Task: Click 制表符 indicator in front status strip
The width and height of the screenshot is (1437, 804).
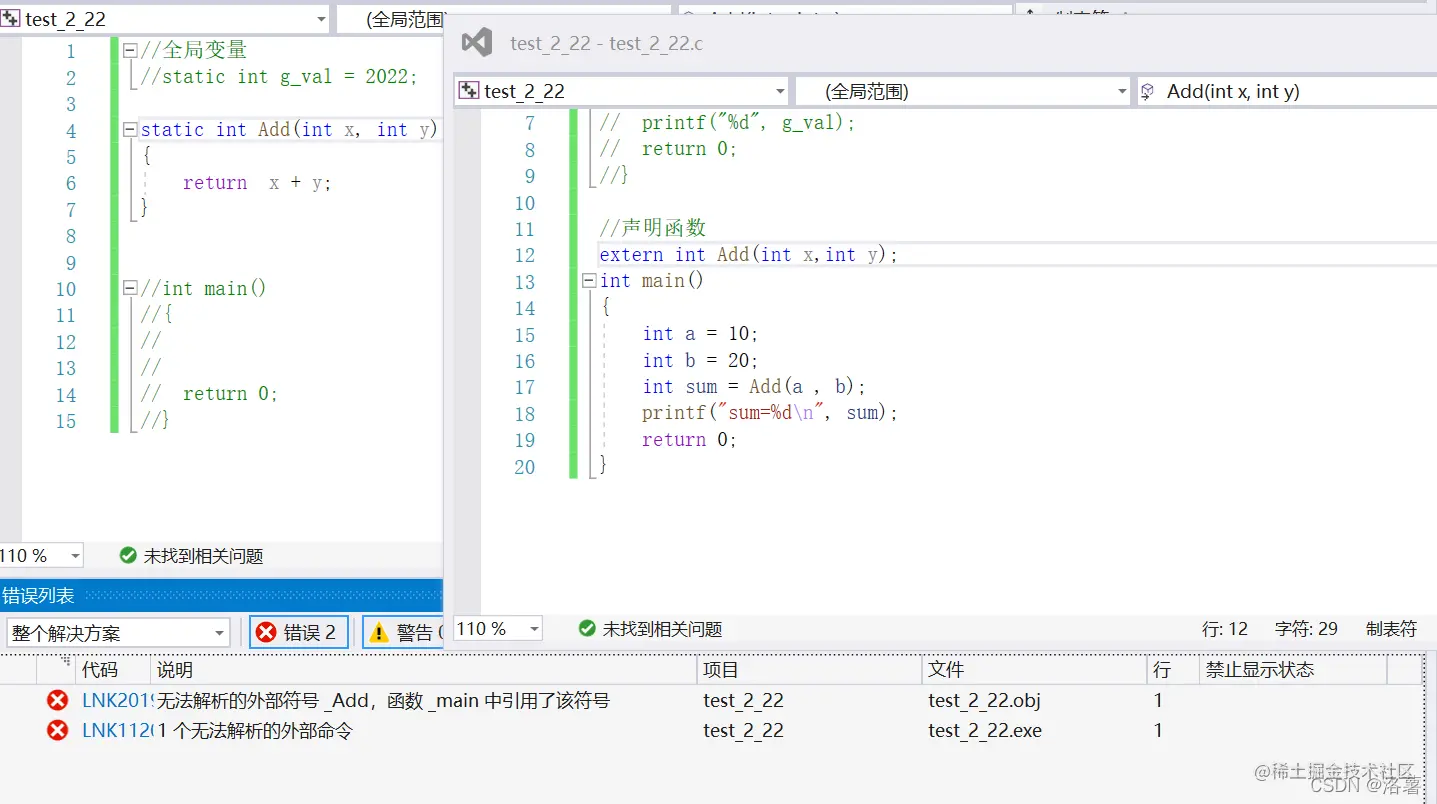Action: point(1391,629)
